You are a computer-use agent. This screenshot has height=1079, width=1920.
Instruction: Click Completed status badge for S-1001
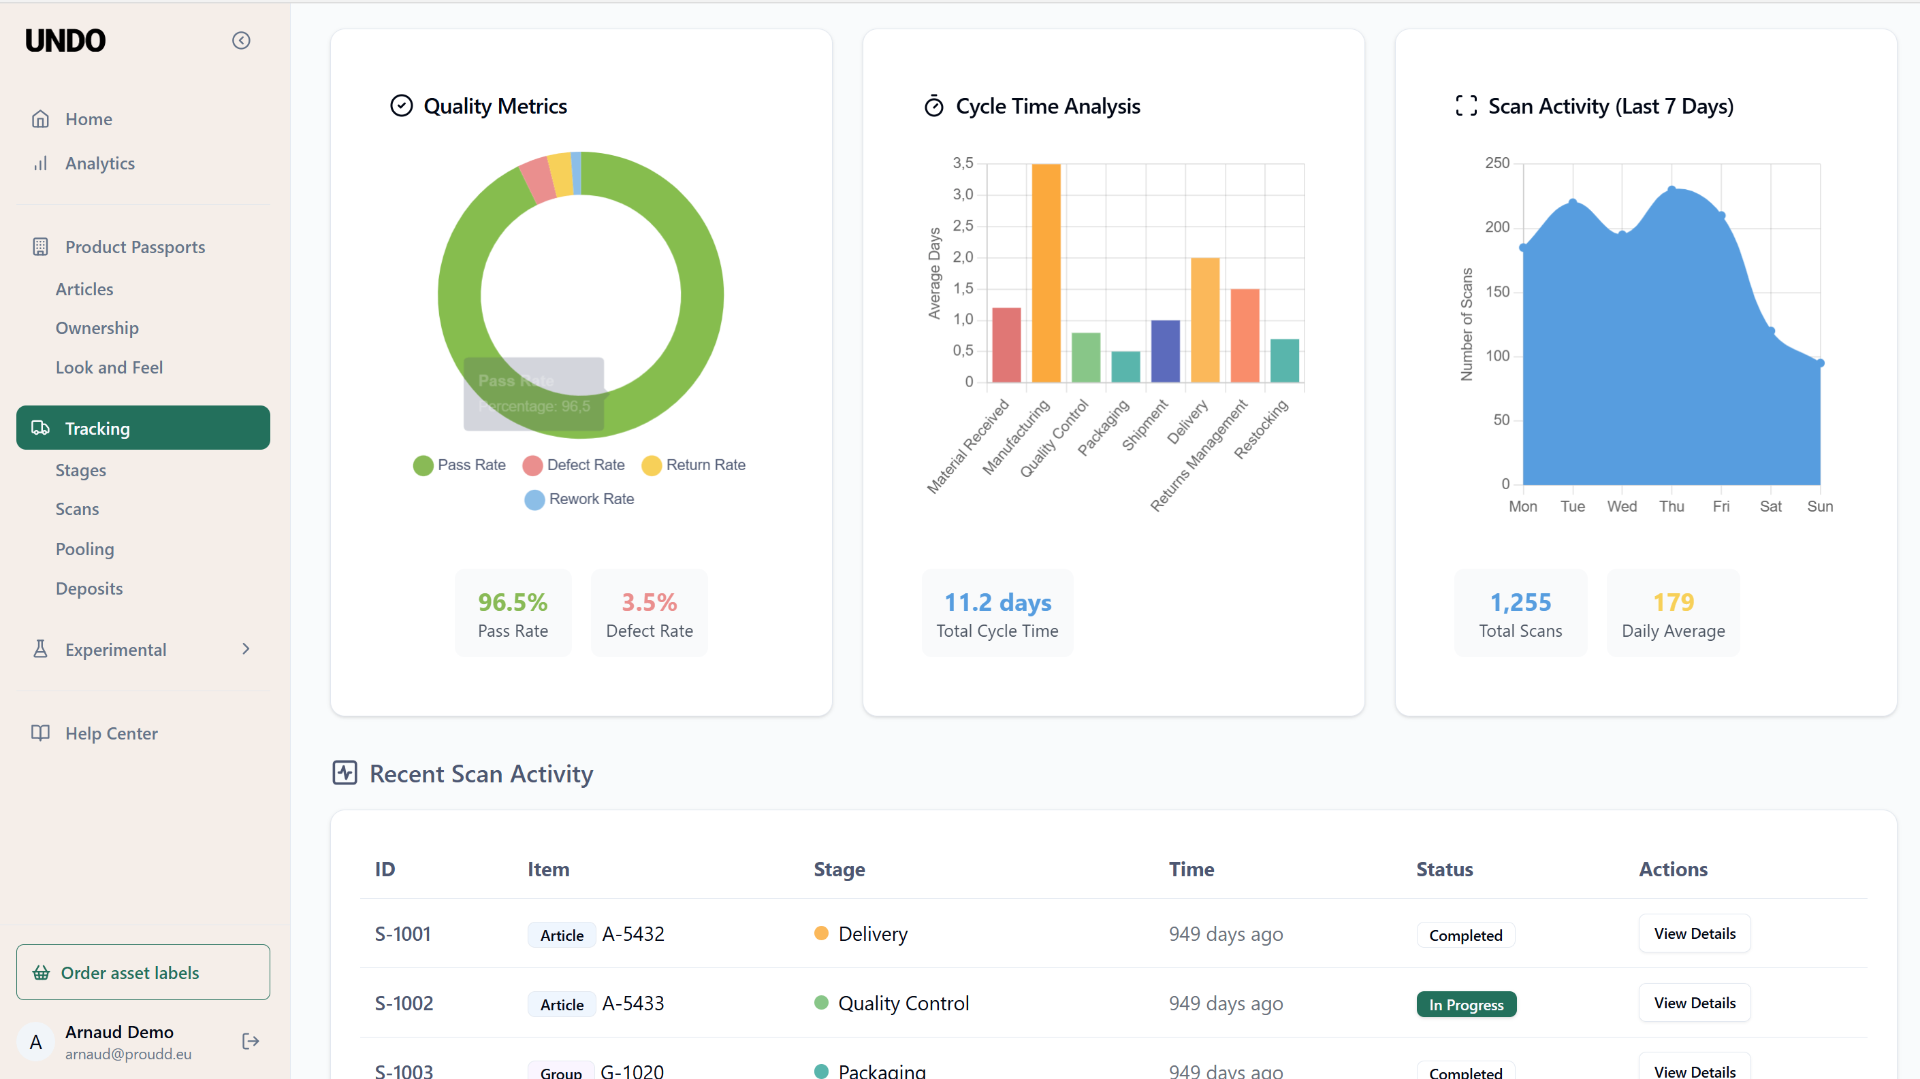point(1466,935)
